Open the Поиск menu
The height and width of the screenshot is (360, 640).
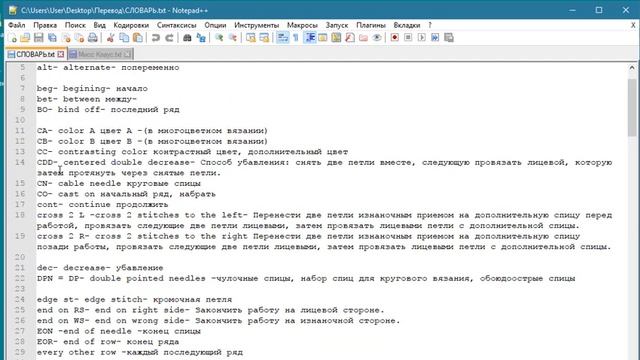[75, 25]
